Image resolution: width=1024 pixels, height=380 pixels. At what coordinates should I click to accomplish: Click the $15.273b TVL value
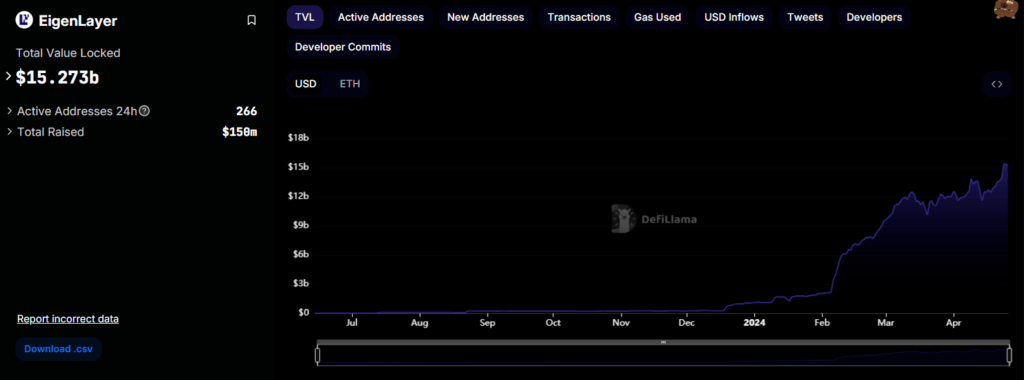pyautogui.click(x=57, y=77)
